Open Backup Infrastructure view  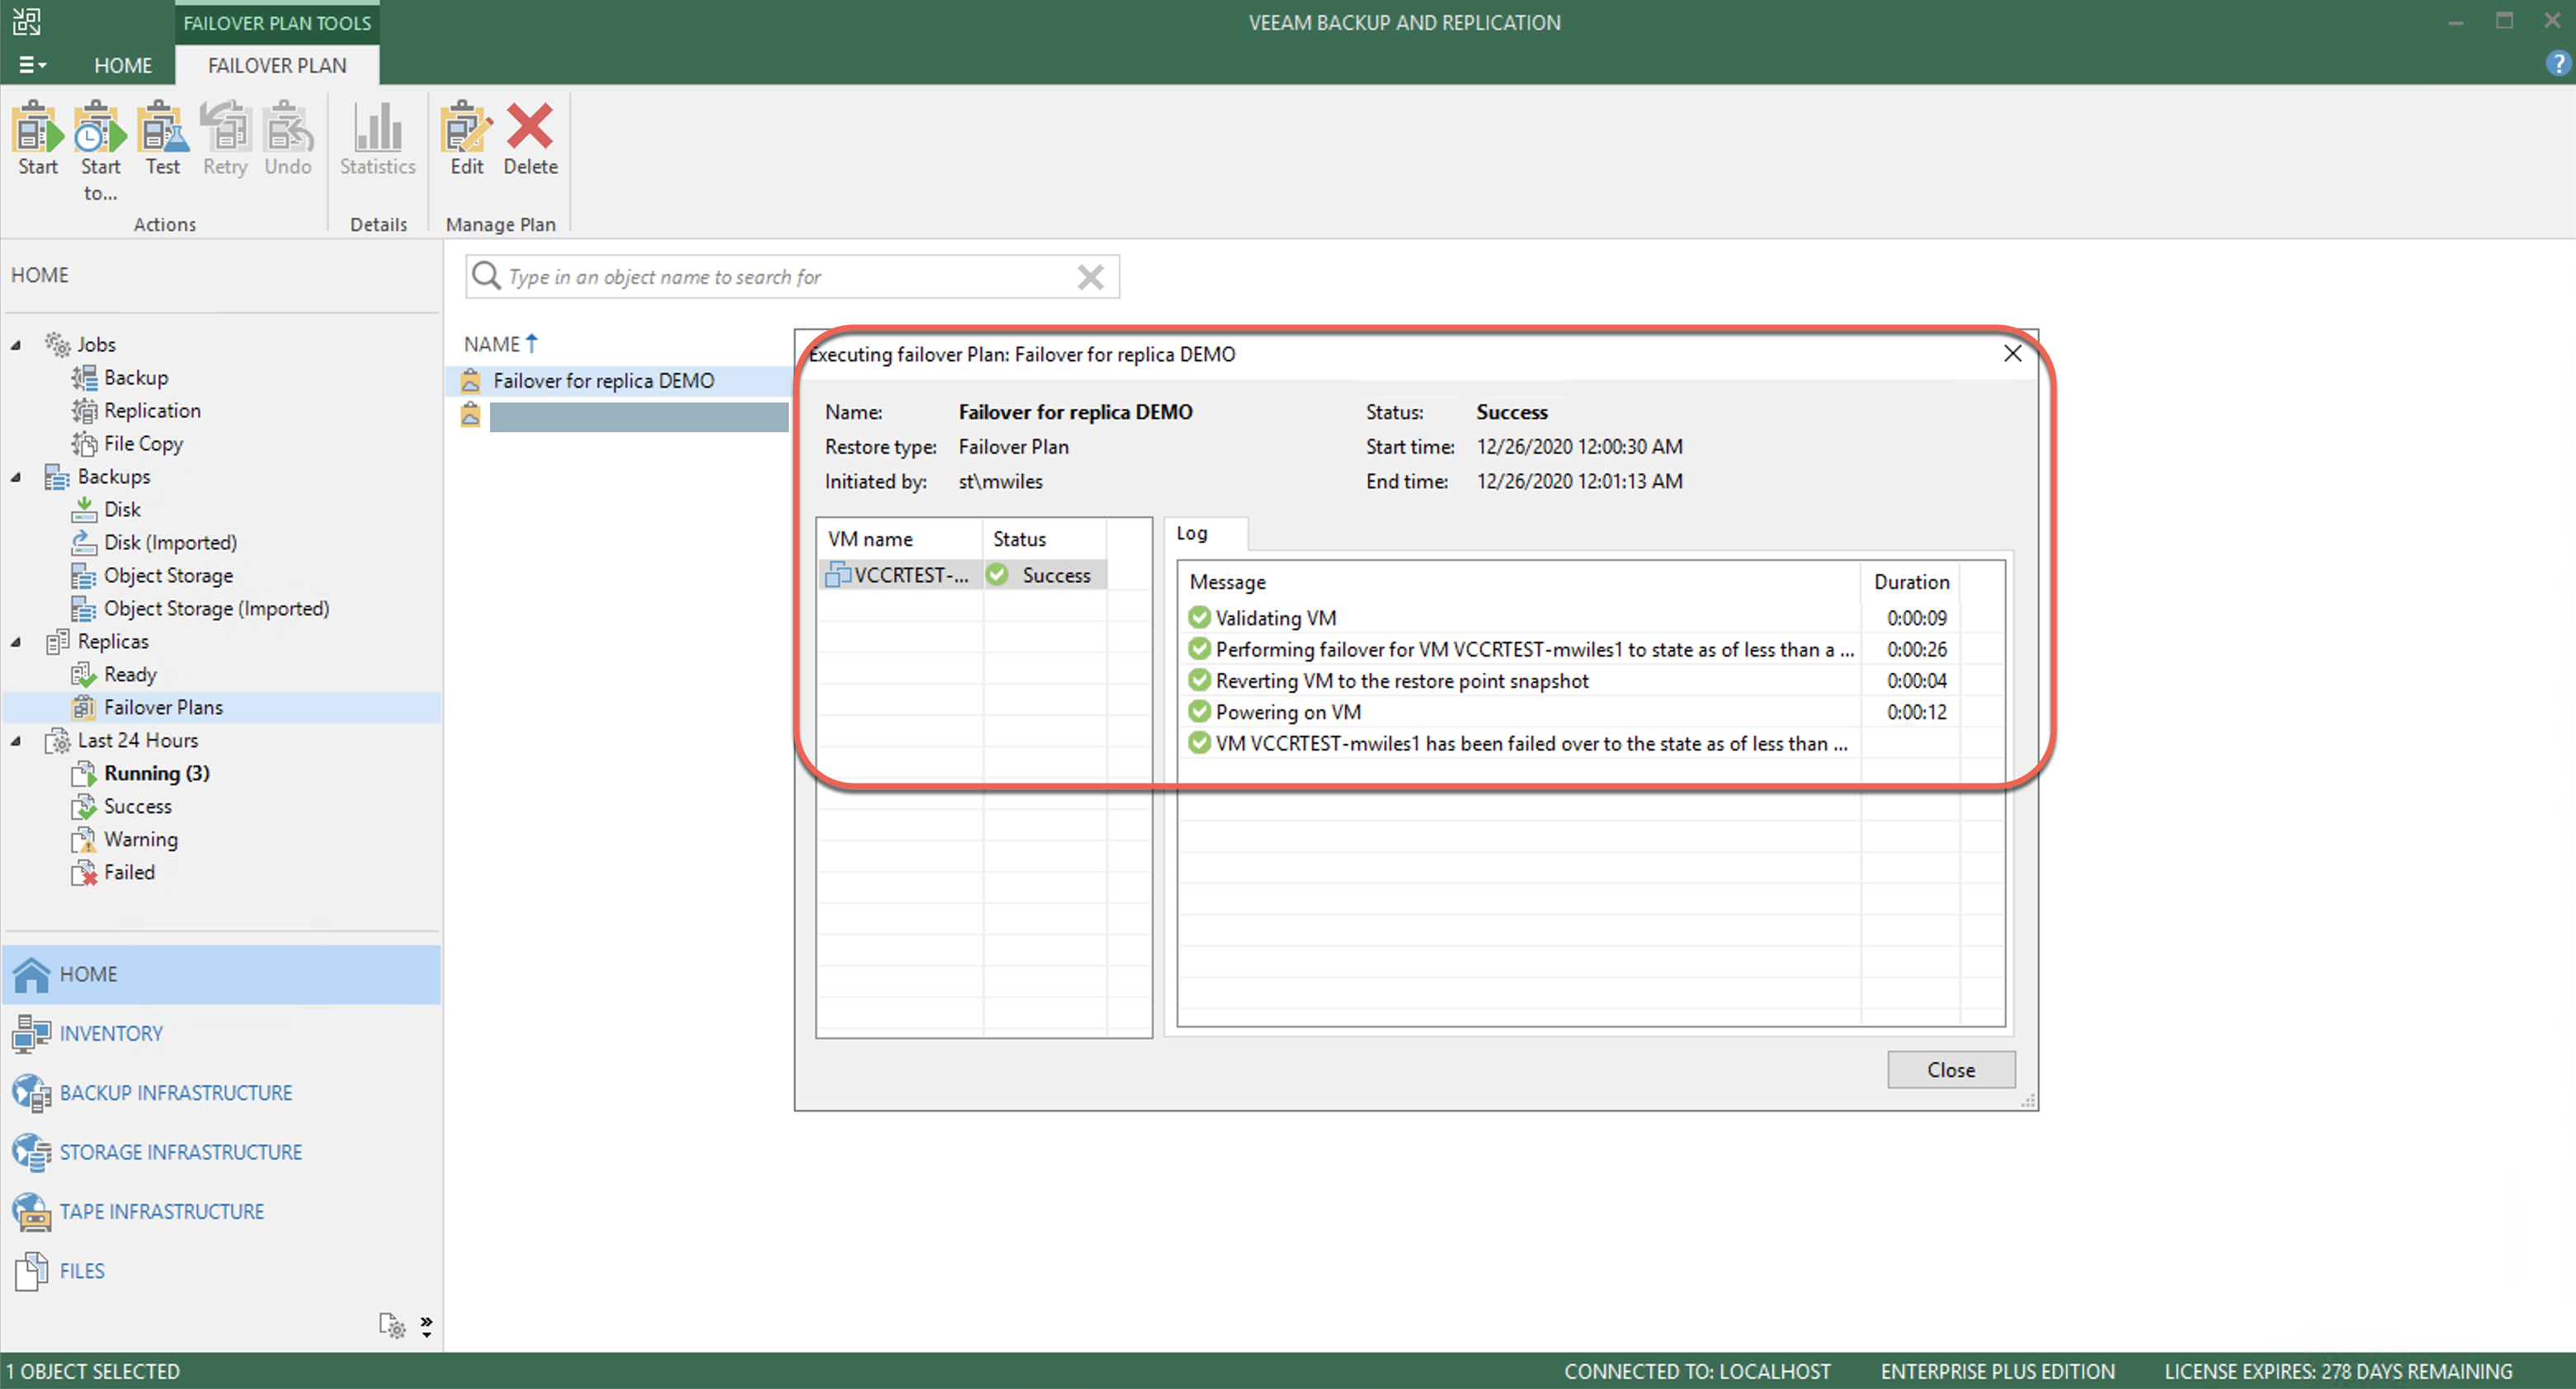pos(175,1093)
